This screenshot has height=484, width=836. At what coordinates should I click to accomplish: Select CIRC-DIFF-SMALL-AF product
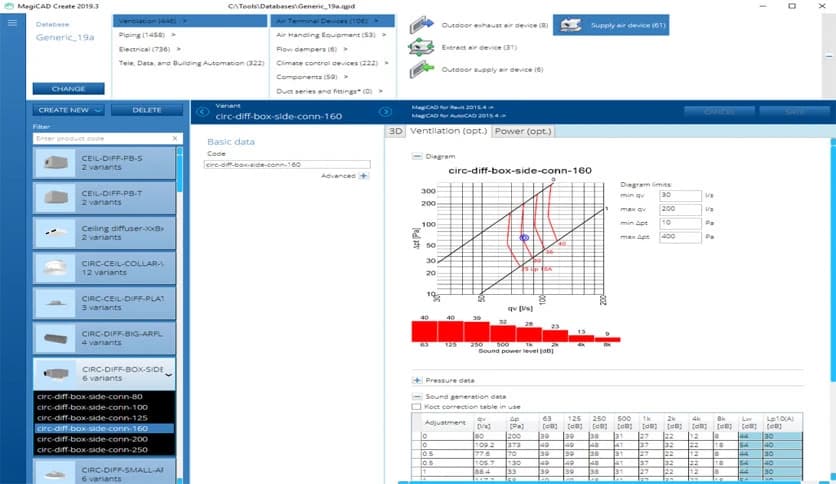(104, 473)
